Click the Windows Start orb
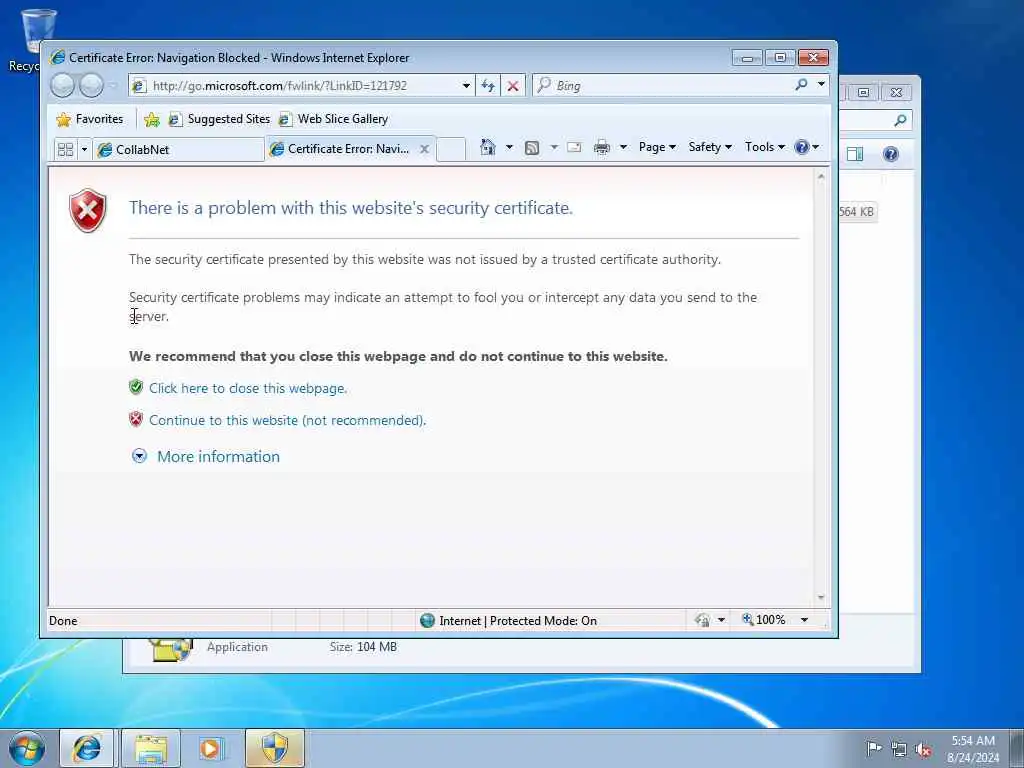This screenshot has height=768, width=1024. tap(27, 748)
